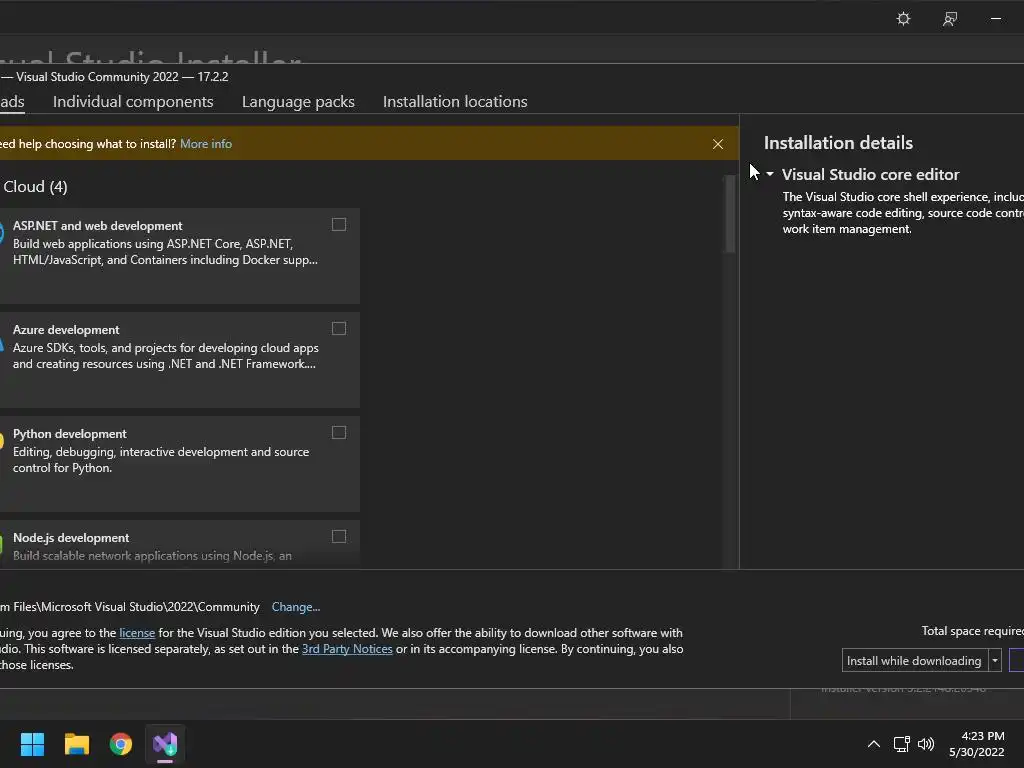Check ASP.NET and web development workload

point(339,225)
